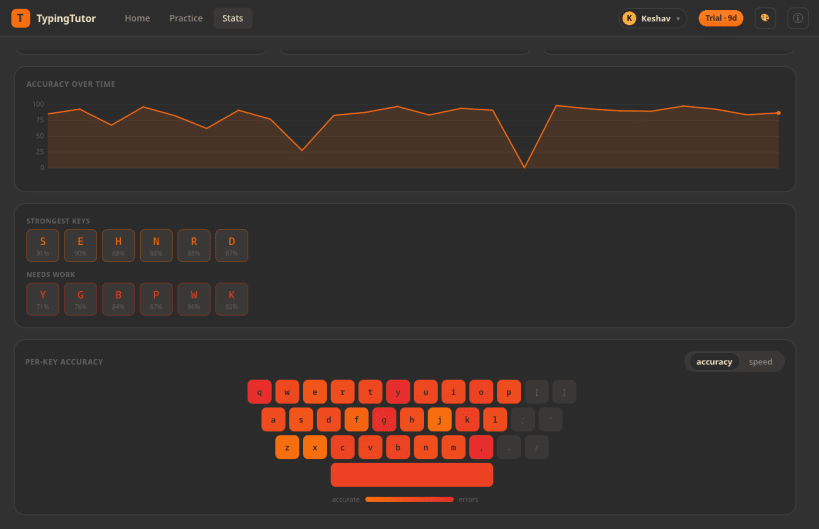819x529 pixels.
Task: Switch heatmap to accuracy mode
Action: pos(714,362)
